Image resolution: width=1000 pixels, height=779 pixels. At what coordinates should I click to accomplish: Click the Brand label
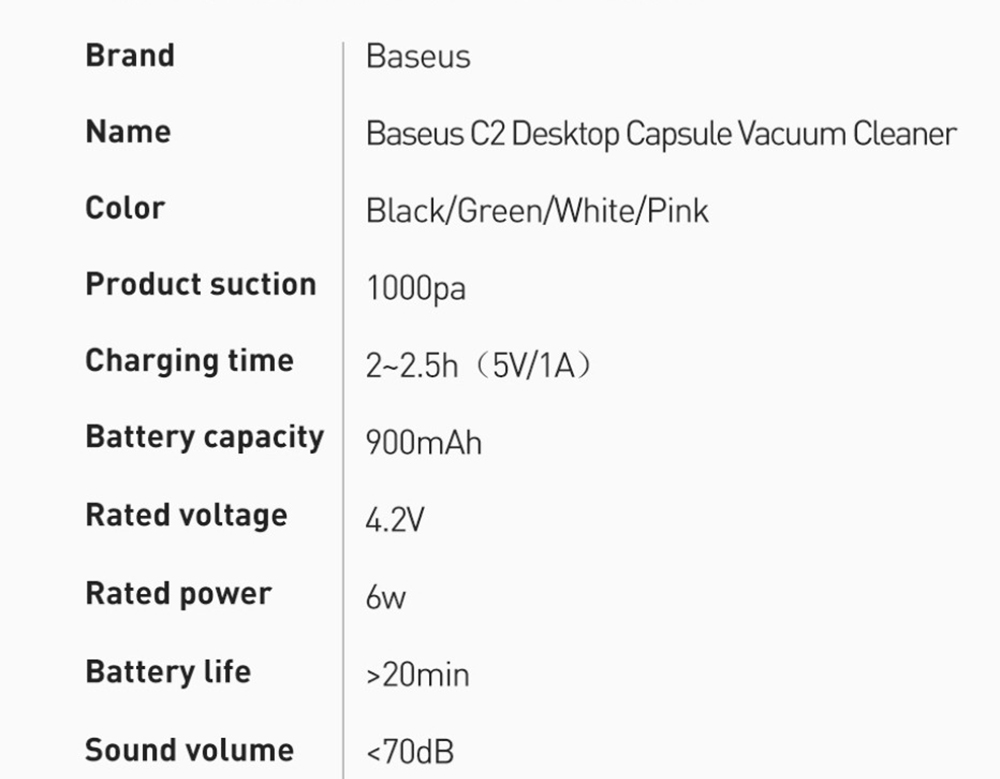click(x=130, y=55)
